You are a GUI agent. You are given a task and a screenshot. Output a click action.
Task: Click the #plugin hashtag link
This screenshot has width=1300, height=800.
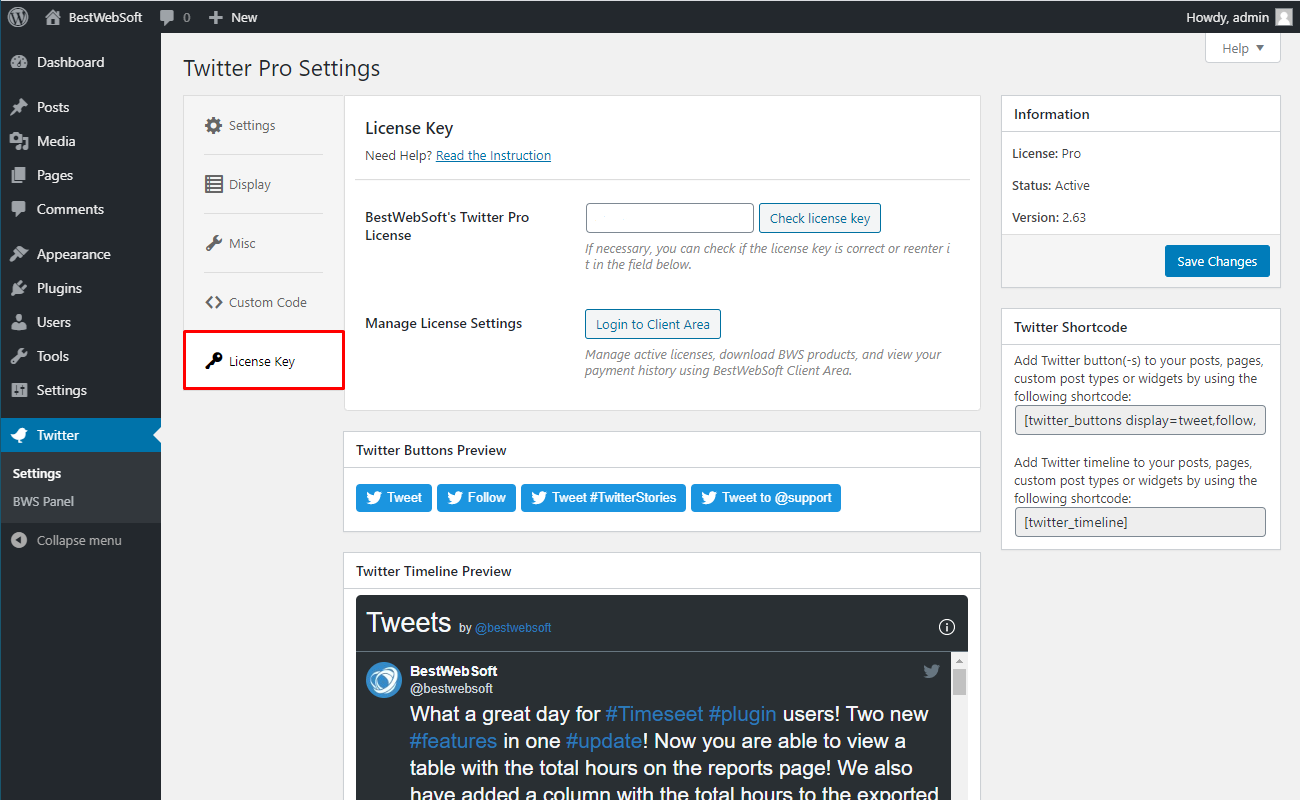pos(743,714)
